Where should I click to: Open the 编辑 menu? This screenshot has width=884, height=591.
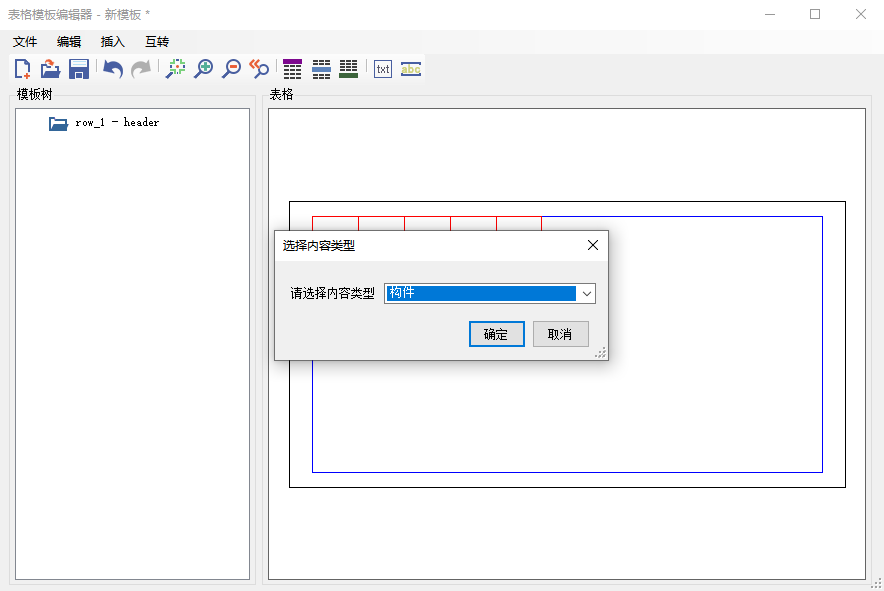pyautogui.click(x=69, y=42)
